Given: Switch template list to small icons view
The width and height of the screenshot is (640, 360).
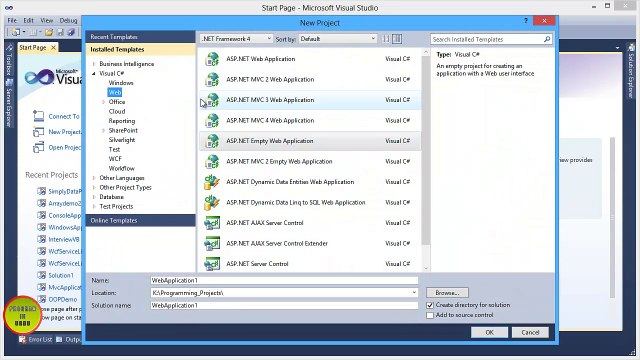Looking at the screenshot, I should (x=386, y=39).
